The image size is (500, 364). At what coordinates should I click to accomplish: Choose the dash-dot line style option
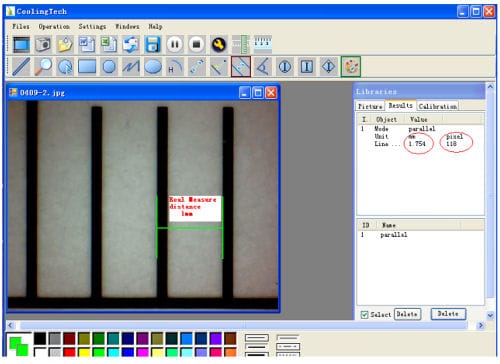288,347
